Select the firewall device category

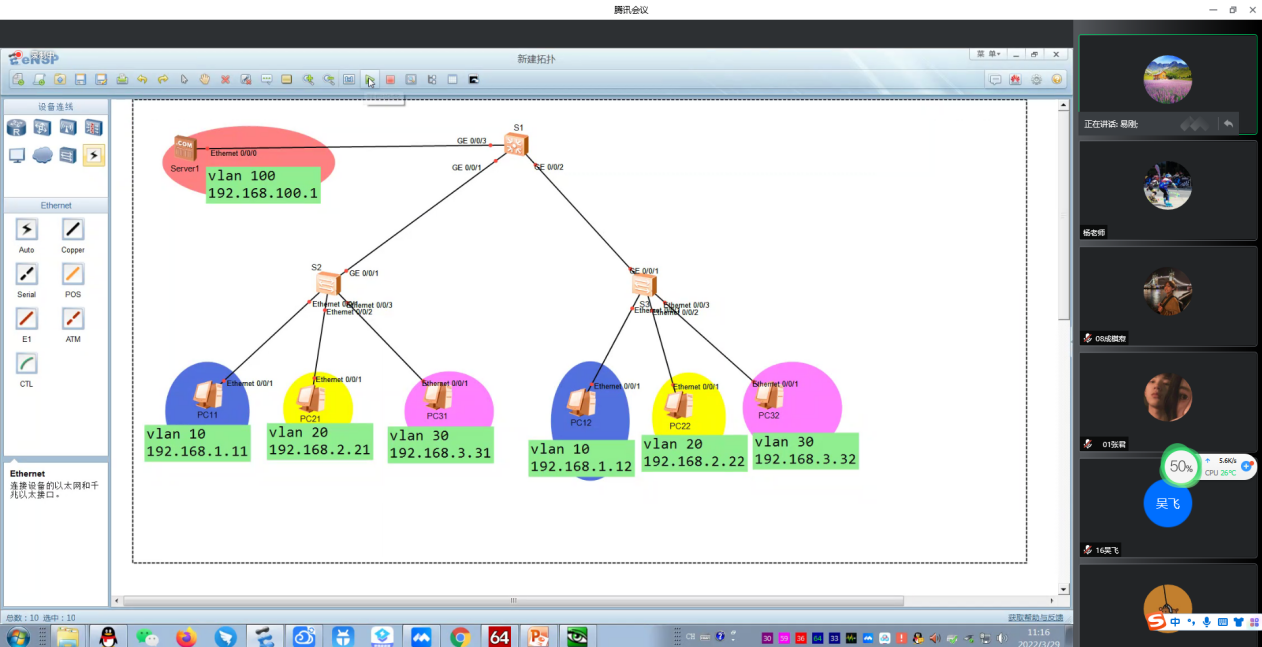pyautogui.click(x=93, y=127)
